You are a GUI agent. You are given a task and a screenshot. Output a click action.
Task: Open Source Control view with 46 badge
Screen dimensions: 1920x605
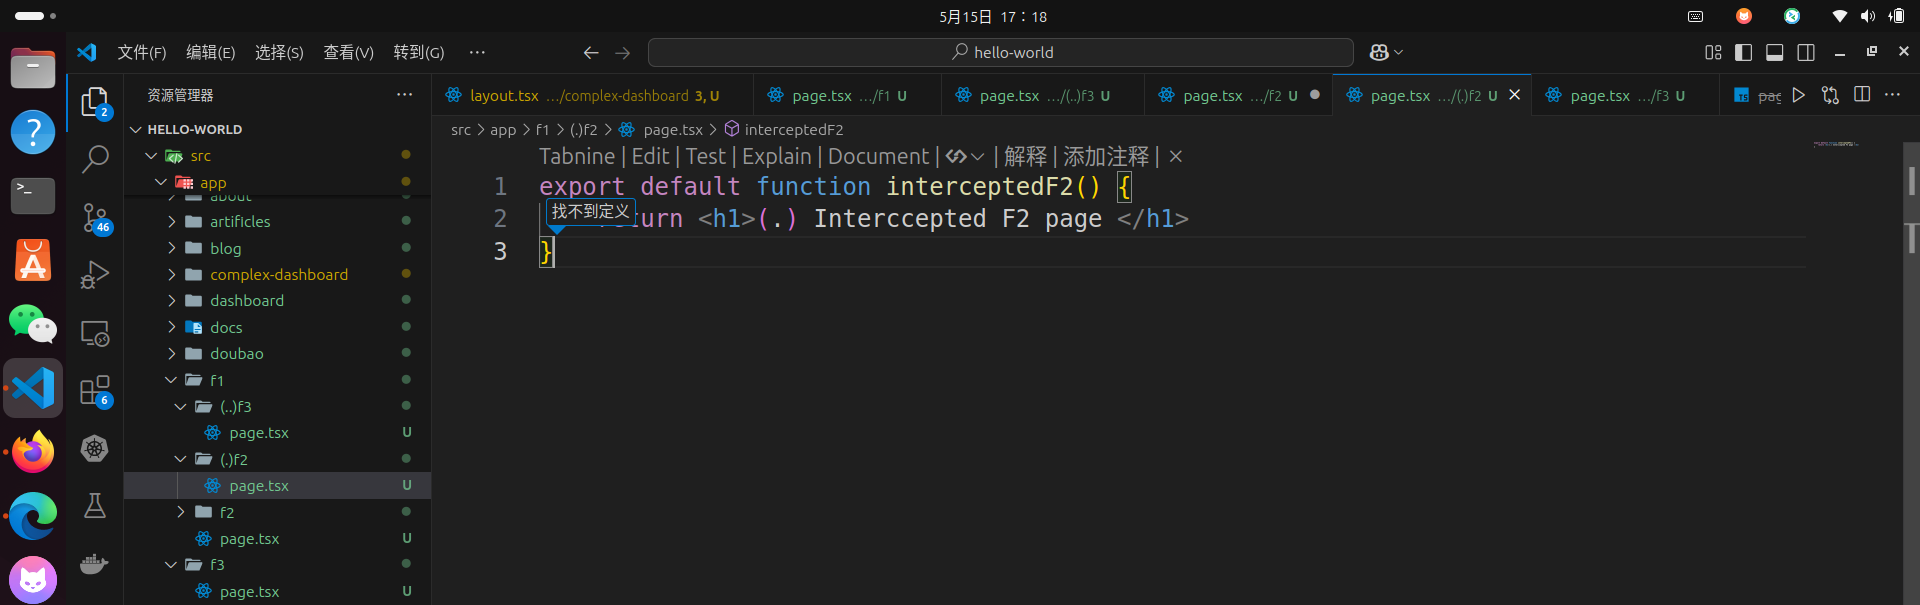pyautogui.click(x=95, y=218)
